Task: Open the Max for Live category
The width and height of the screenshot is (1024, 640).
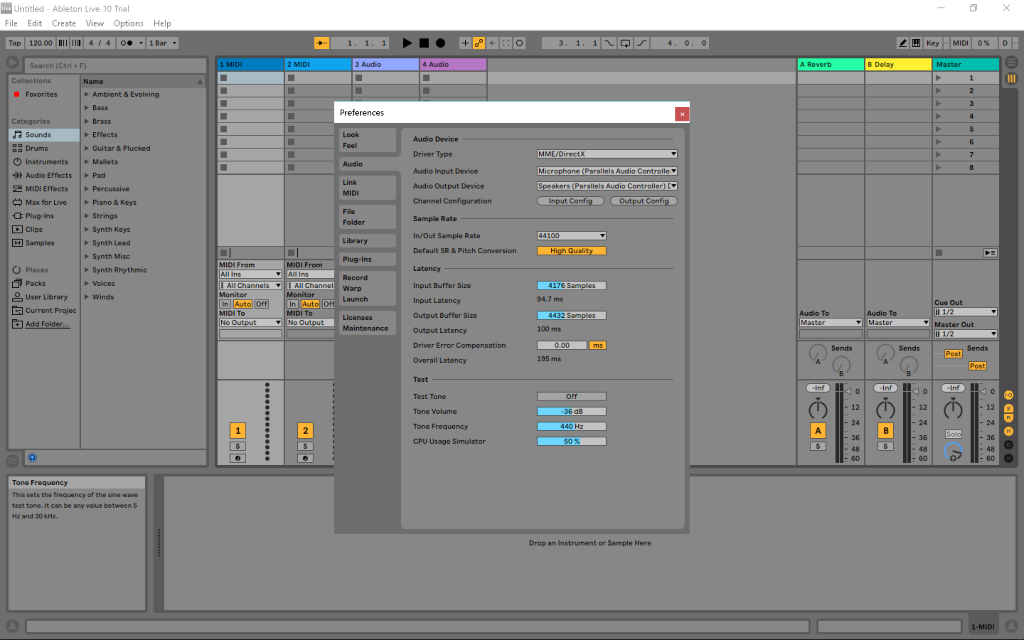Action: [46, 202]
